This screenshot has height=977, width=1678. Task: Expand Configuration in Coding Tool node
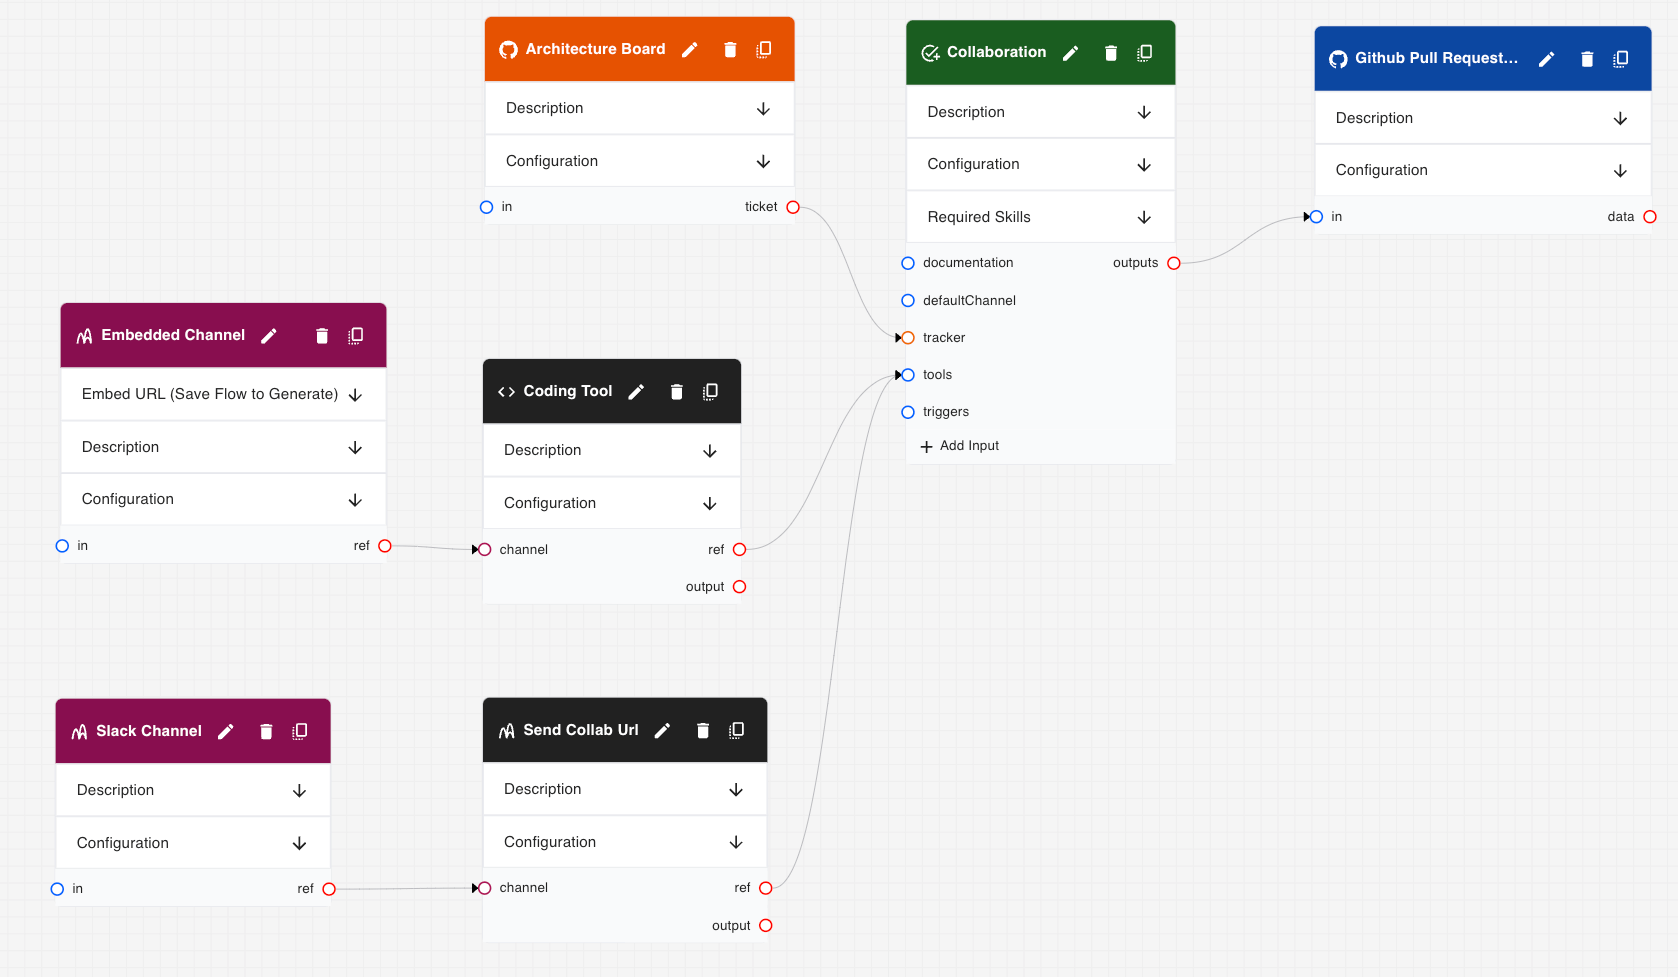(709, 503)
